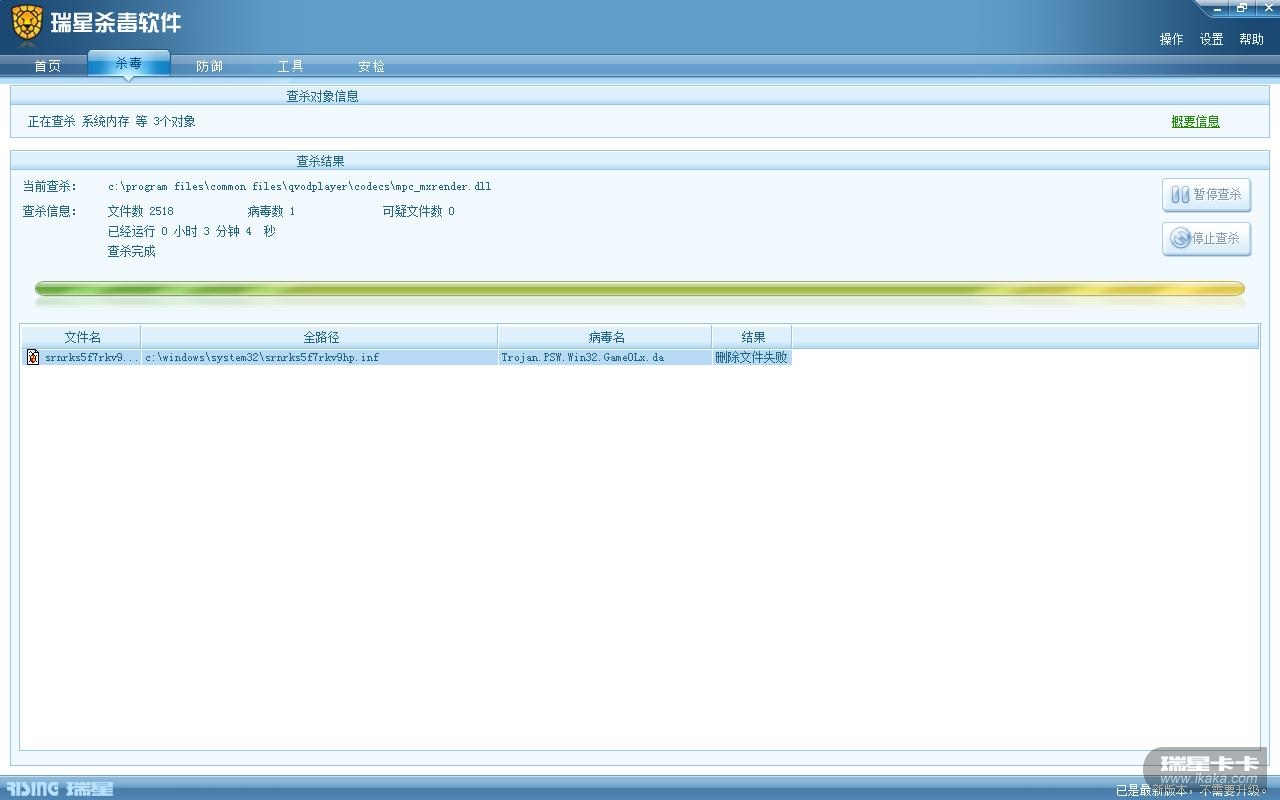Click the 删除文件失败 result cell
The image size is (1280, 800).
751,357
